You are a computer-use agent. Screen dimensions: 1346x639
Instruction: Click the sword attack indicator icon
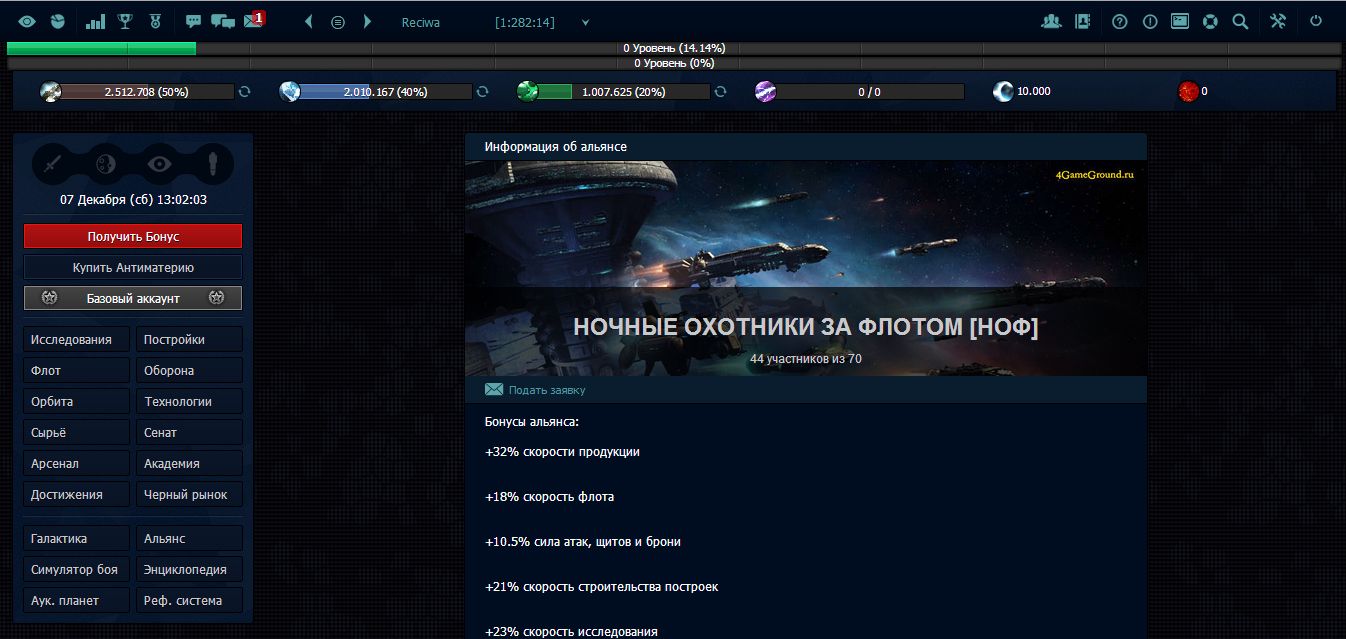point(53,163)
